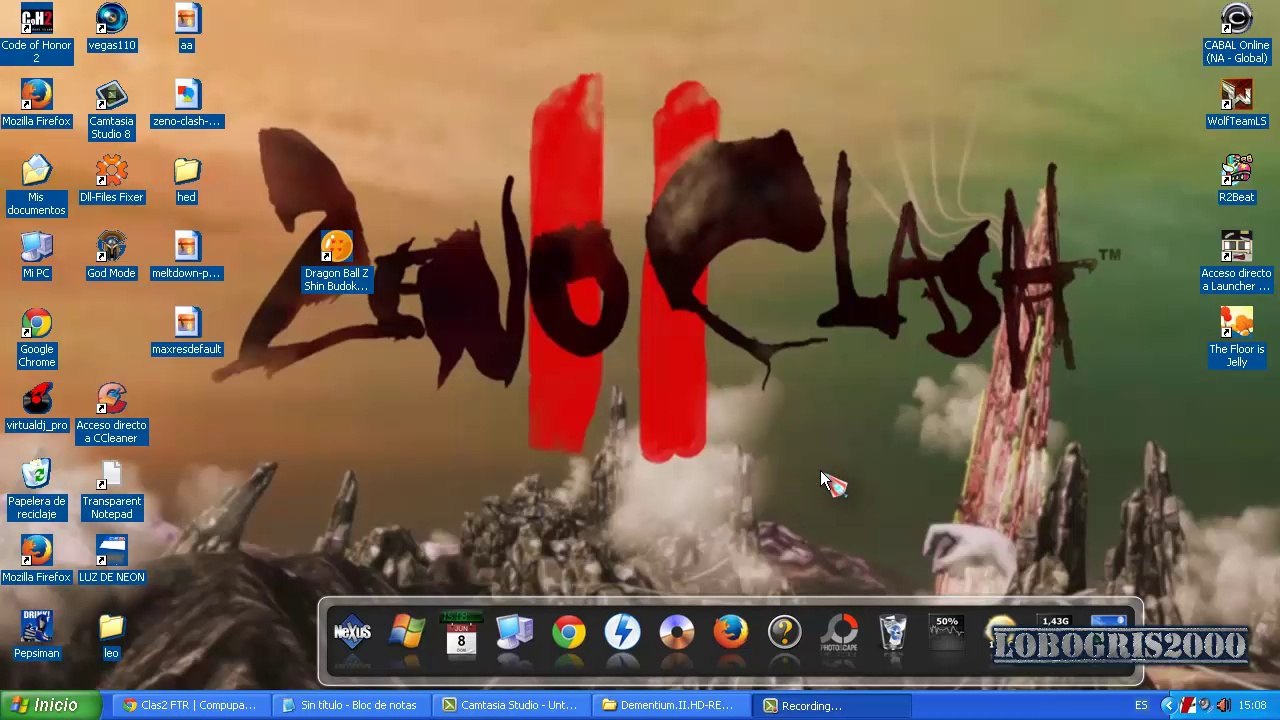The height and width of the screenshot is (720, 1280).
Task: Click the WolfTeamLS desktop shortcut
Action: coord(1236,103)
